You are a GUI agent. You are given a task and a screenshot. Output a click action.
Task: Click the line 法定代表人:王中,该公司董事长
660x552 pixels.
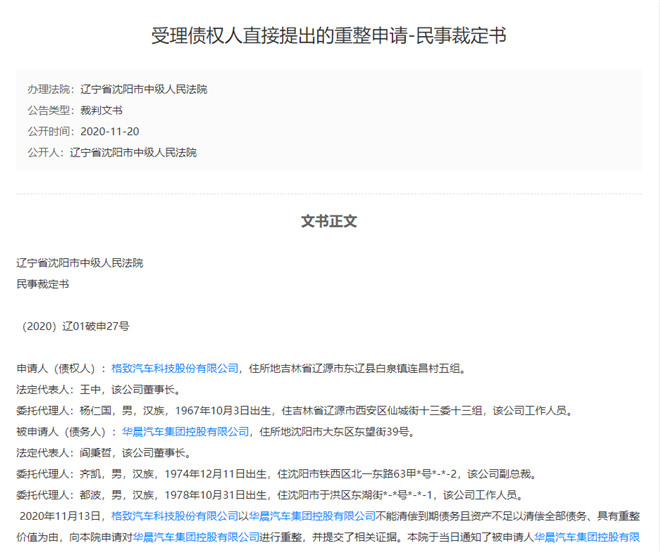tap(98, 389)
